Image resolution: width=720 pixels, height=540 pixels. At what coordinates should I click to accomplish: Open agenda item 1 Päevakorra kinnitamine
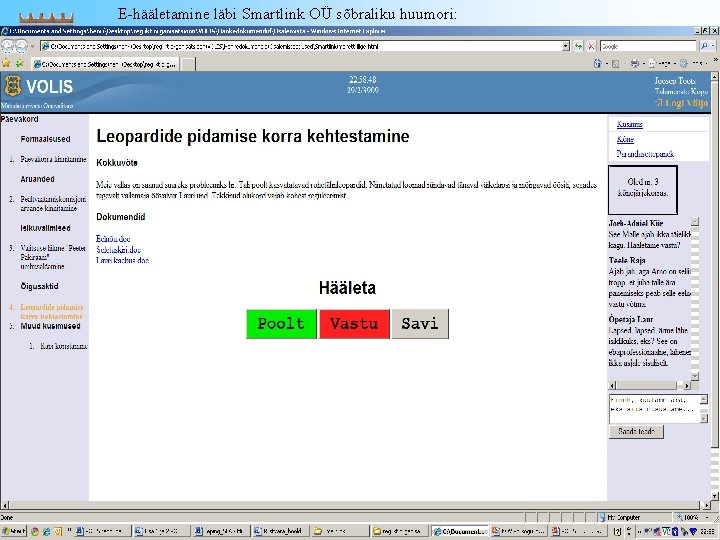pos(53,159)
